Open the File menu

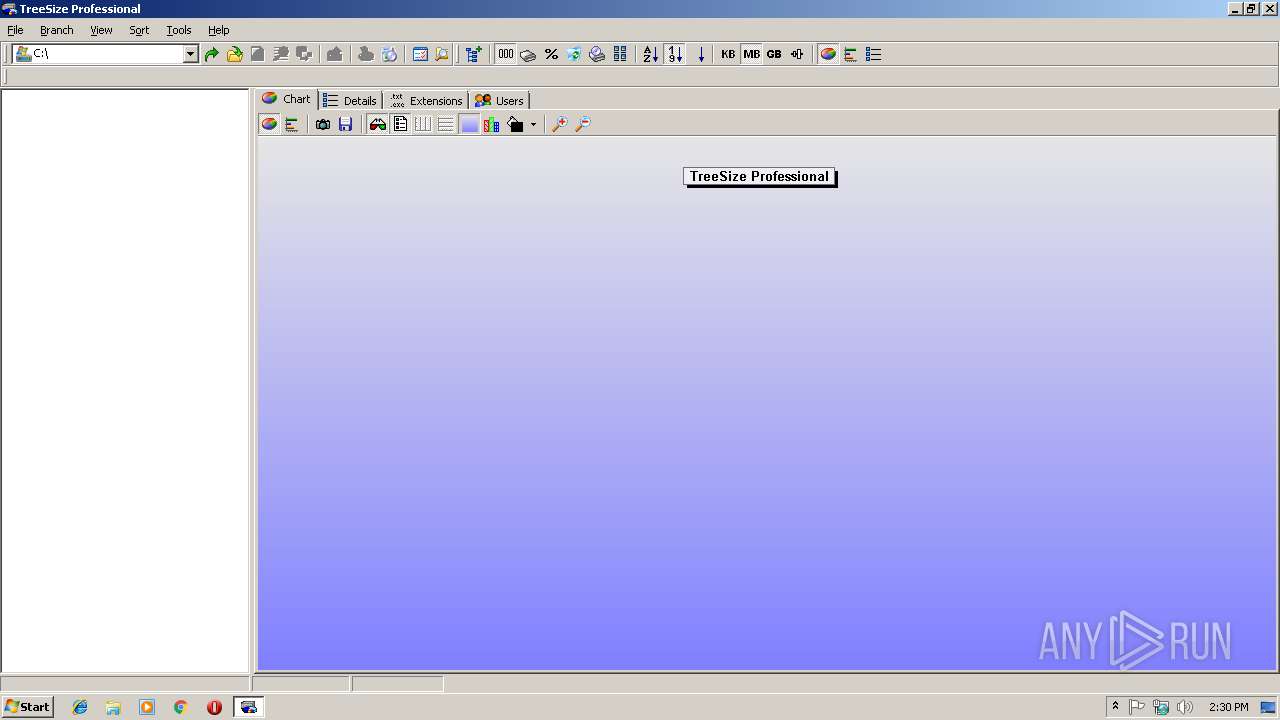[15, 30]
